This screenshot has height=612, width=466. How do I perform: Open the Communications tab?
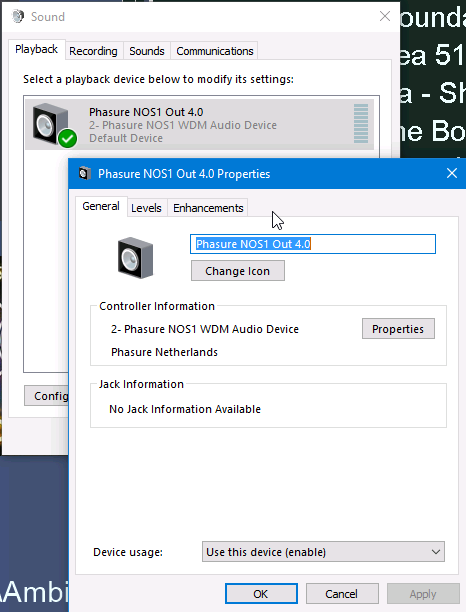tap(215, 51)
